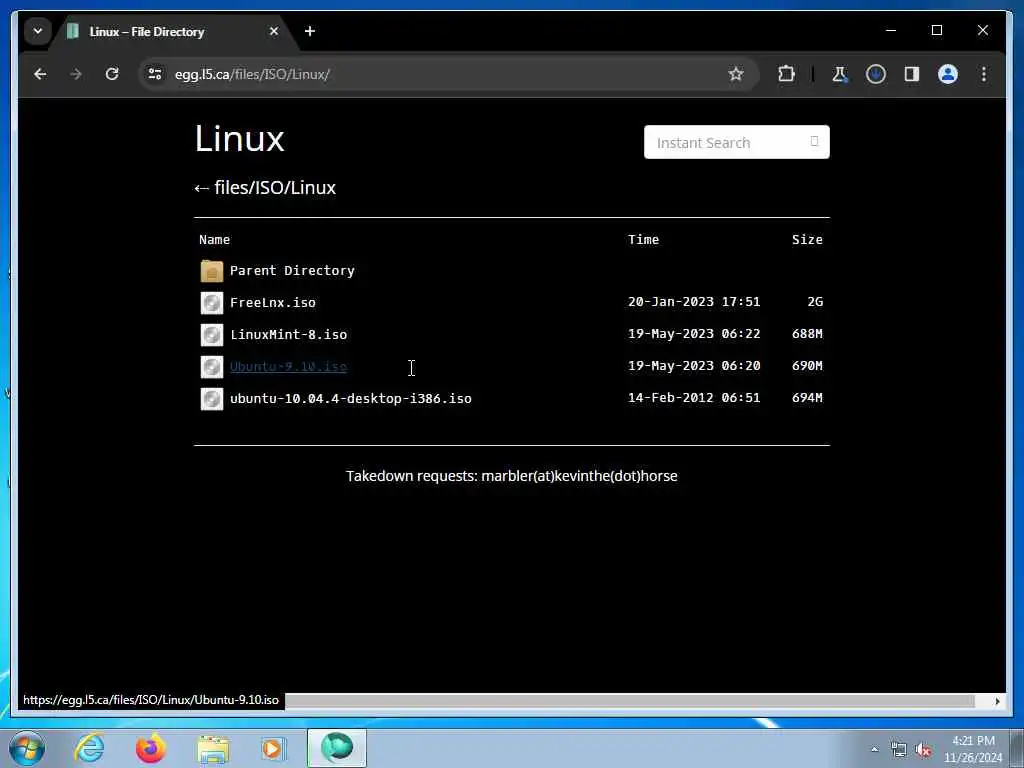Screen dimensions: 1024x768
Task: Open Windows Explorer from taskbar
Action: 213,748
